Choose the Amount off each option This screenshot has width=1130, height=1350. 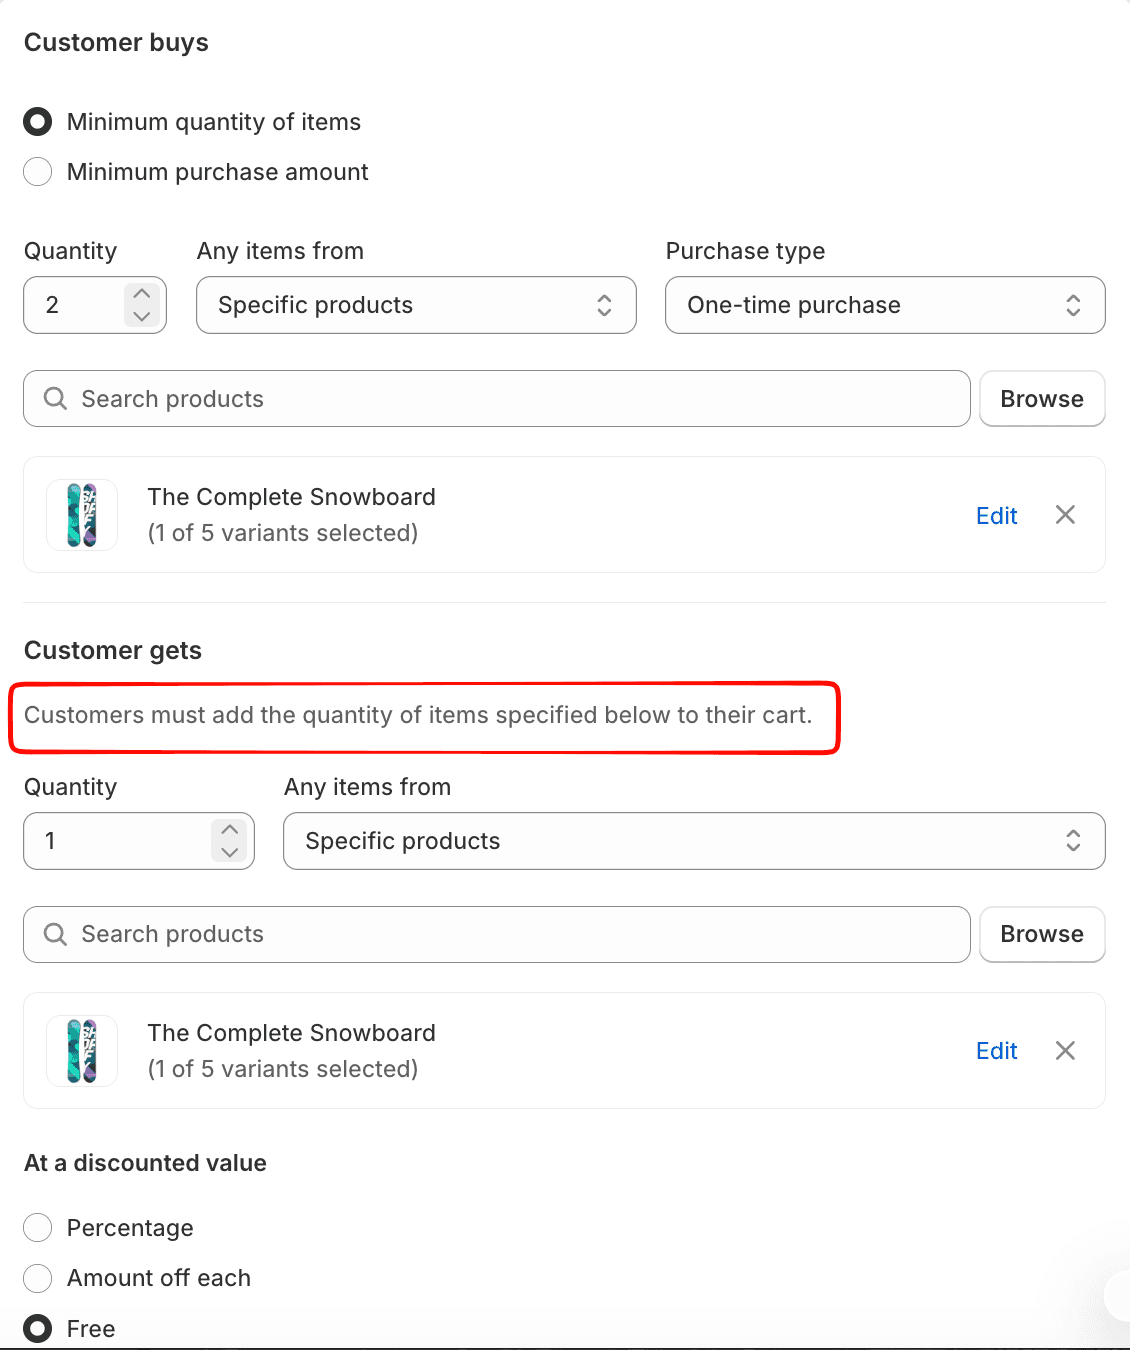38,1278
